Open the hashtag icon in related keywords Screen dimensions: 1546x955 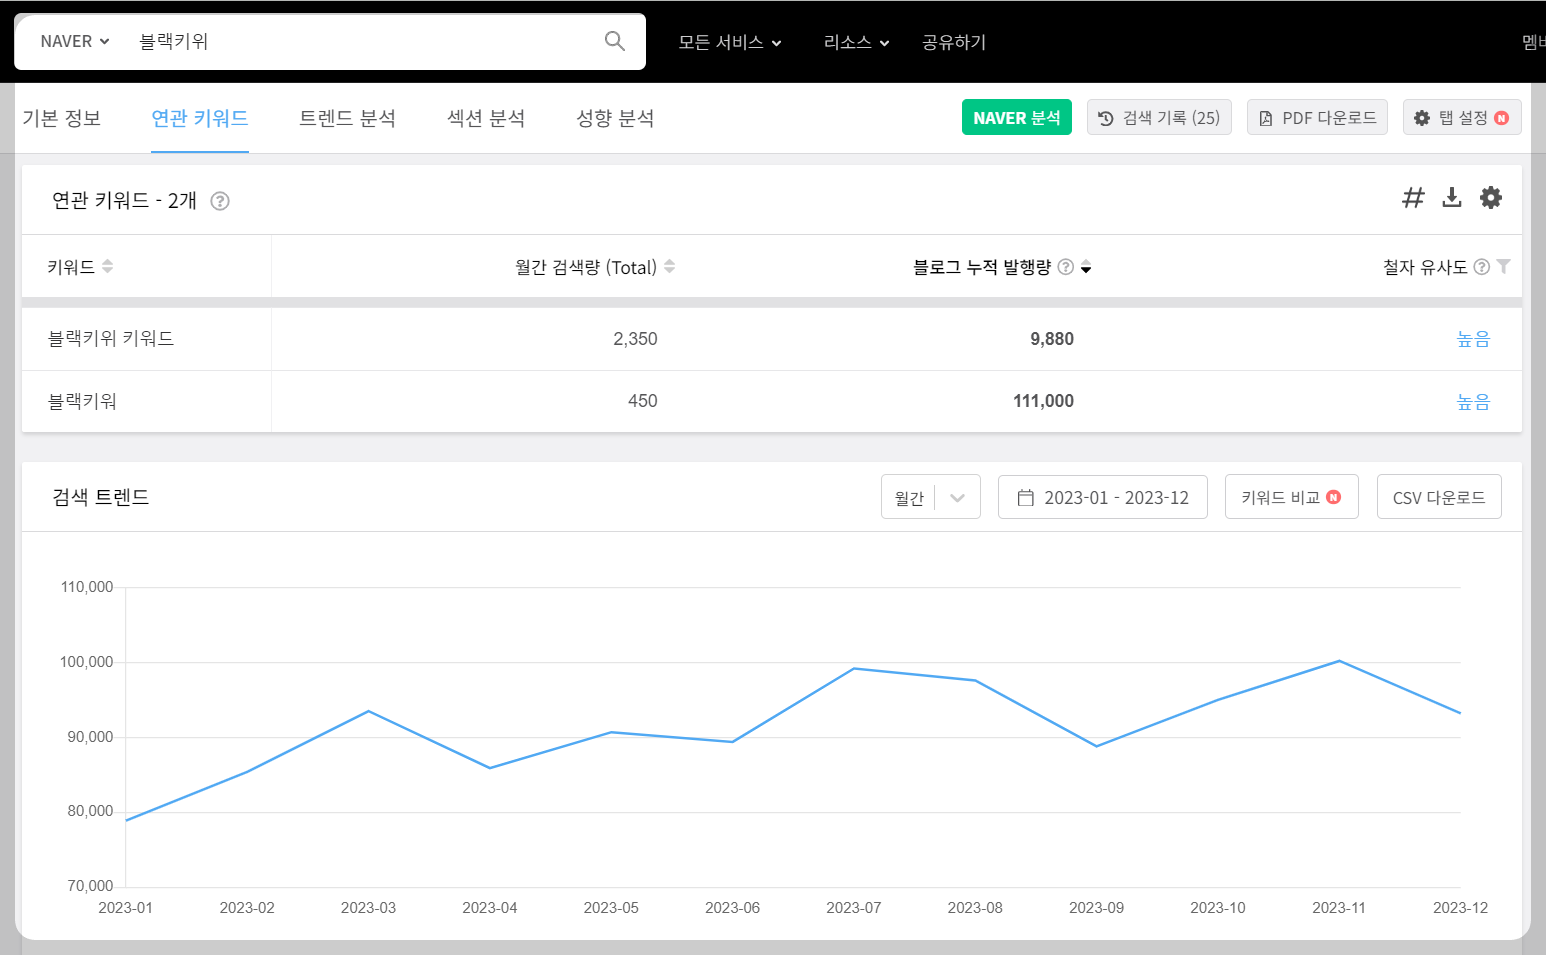click(x=1413, y=198)
